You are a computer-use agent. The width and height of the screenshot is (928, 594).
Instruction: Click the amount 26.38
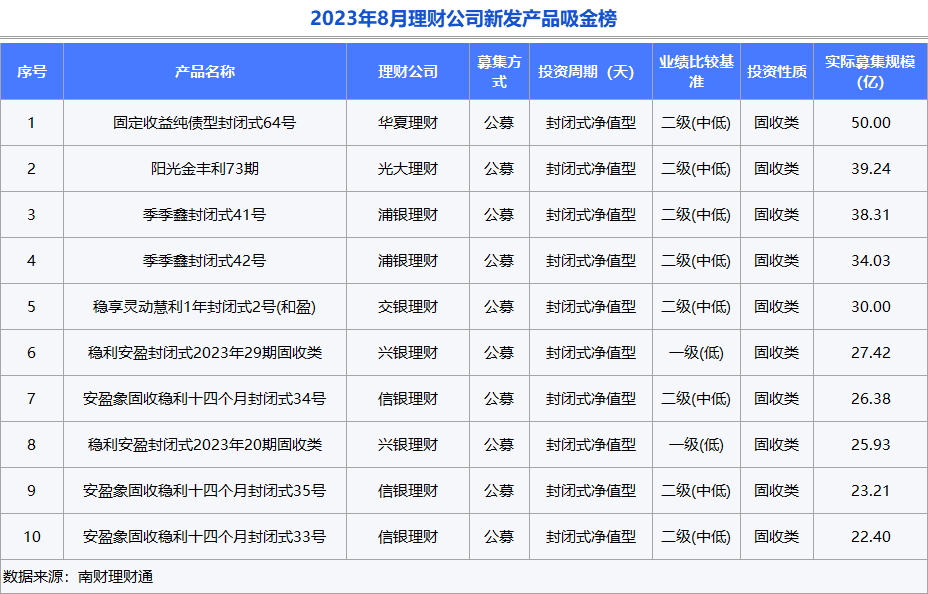tap(871, 399)
